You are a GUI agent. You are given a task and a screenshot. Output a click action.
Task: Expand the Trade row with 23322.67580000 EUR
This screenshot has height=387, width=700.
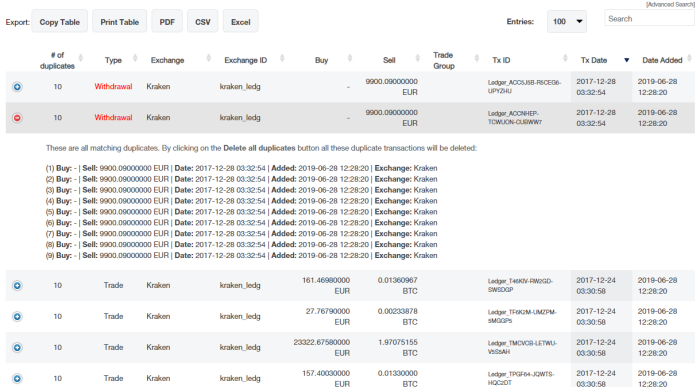point(17,348)
